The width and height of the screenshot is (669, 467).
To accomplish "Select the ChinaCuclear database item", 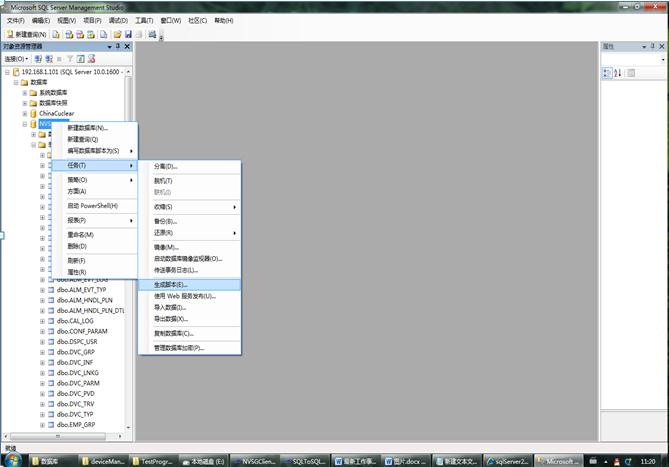I will pos(56,113).
